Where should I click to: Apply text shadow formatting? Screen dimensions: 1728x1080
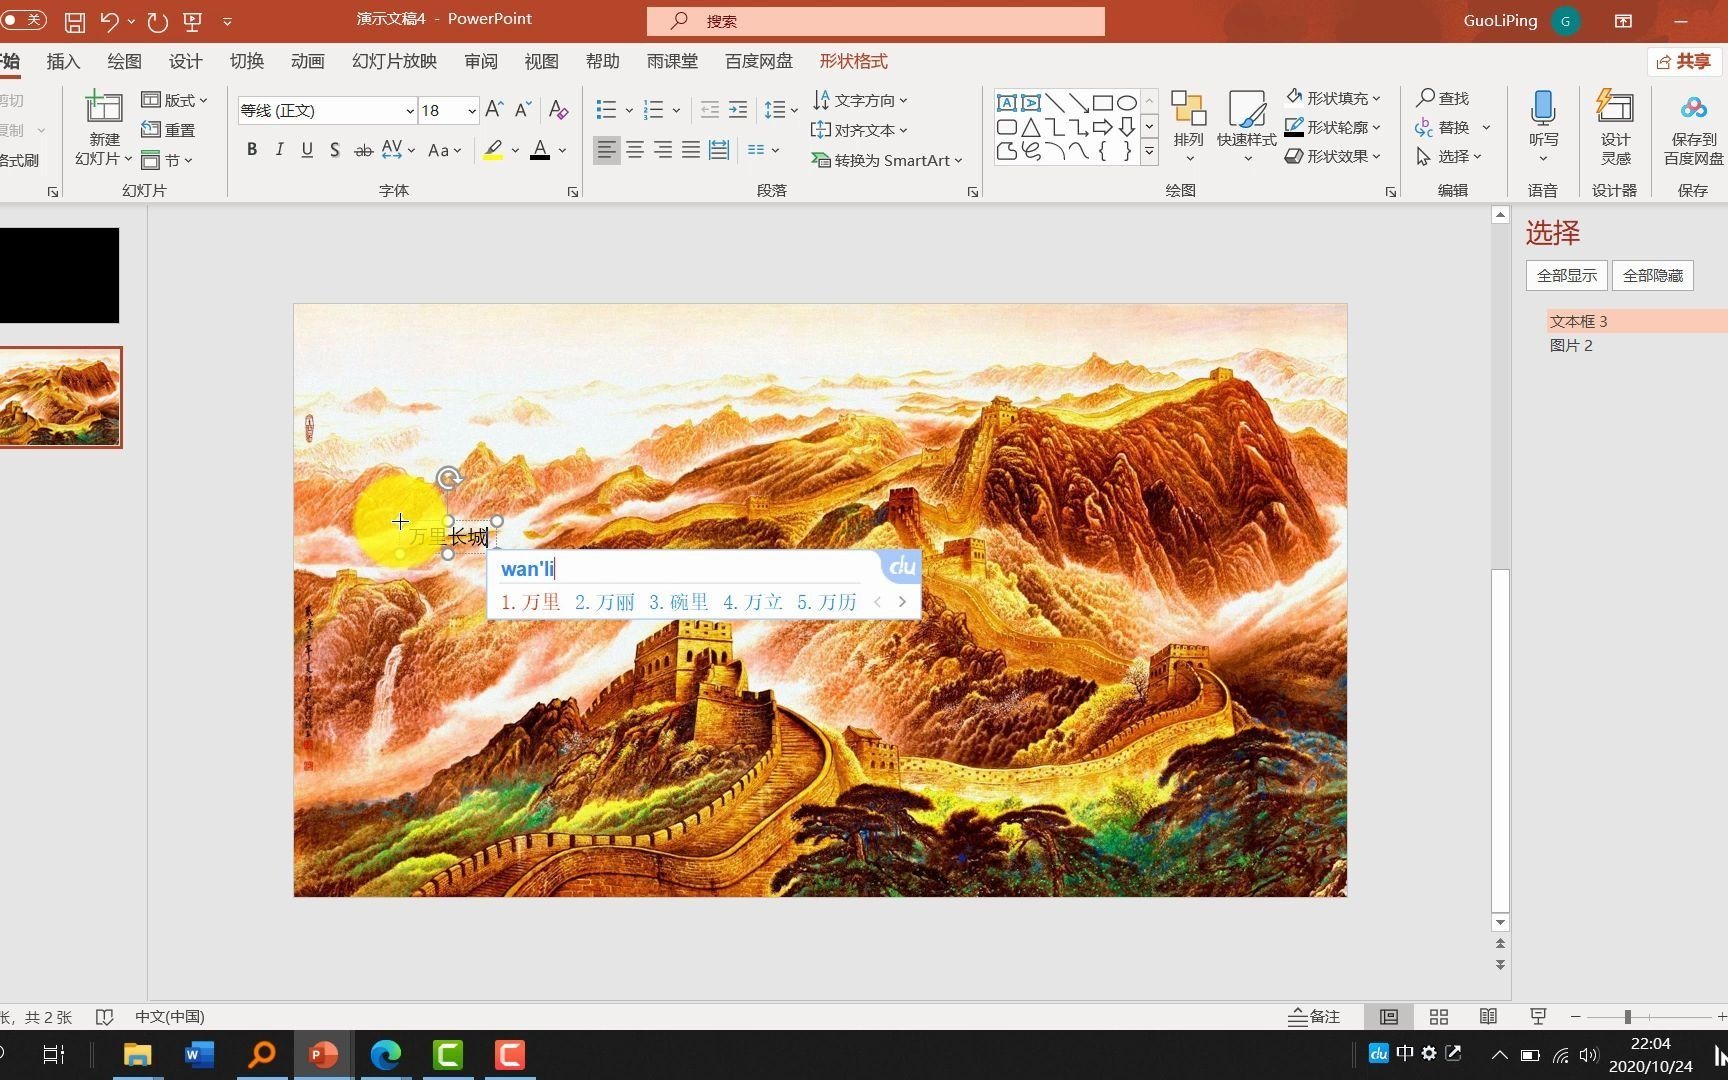[x=335, y=150]
